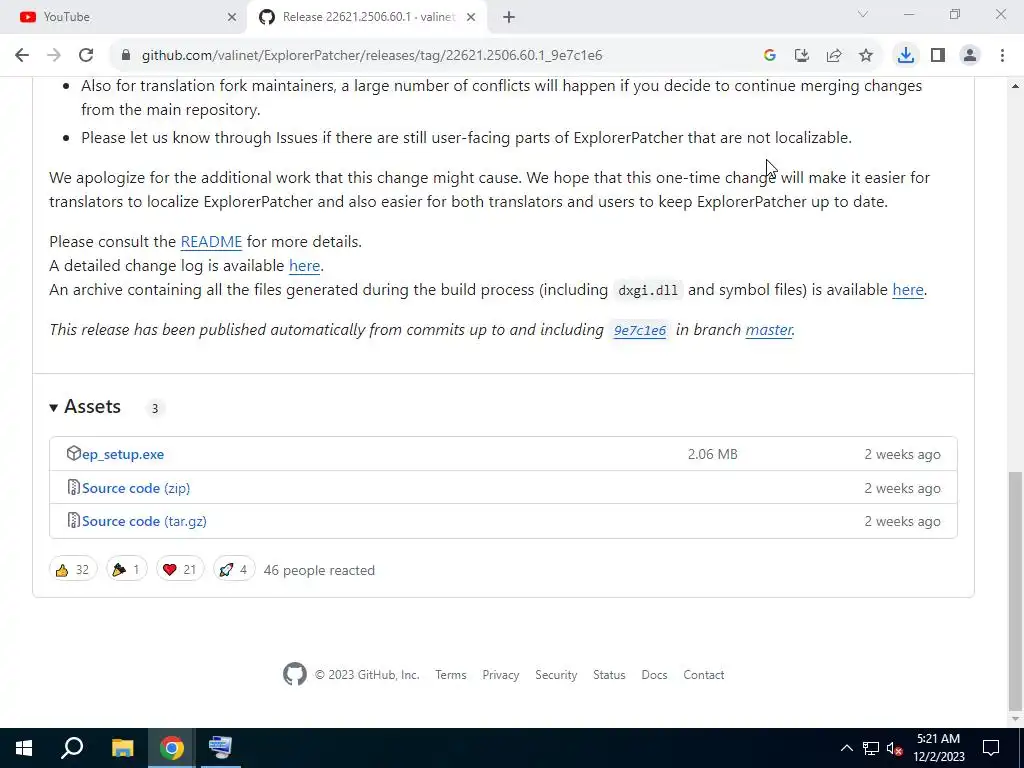Image resolution: width=1024 pixels, height=768 pixels.
Task: Click the GitHub logo in footer
Action: [x=295, y=675]
